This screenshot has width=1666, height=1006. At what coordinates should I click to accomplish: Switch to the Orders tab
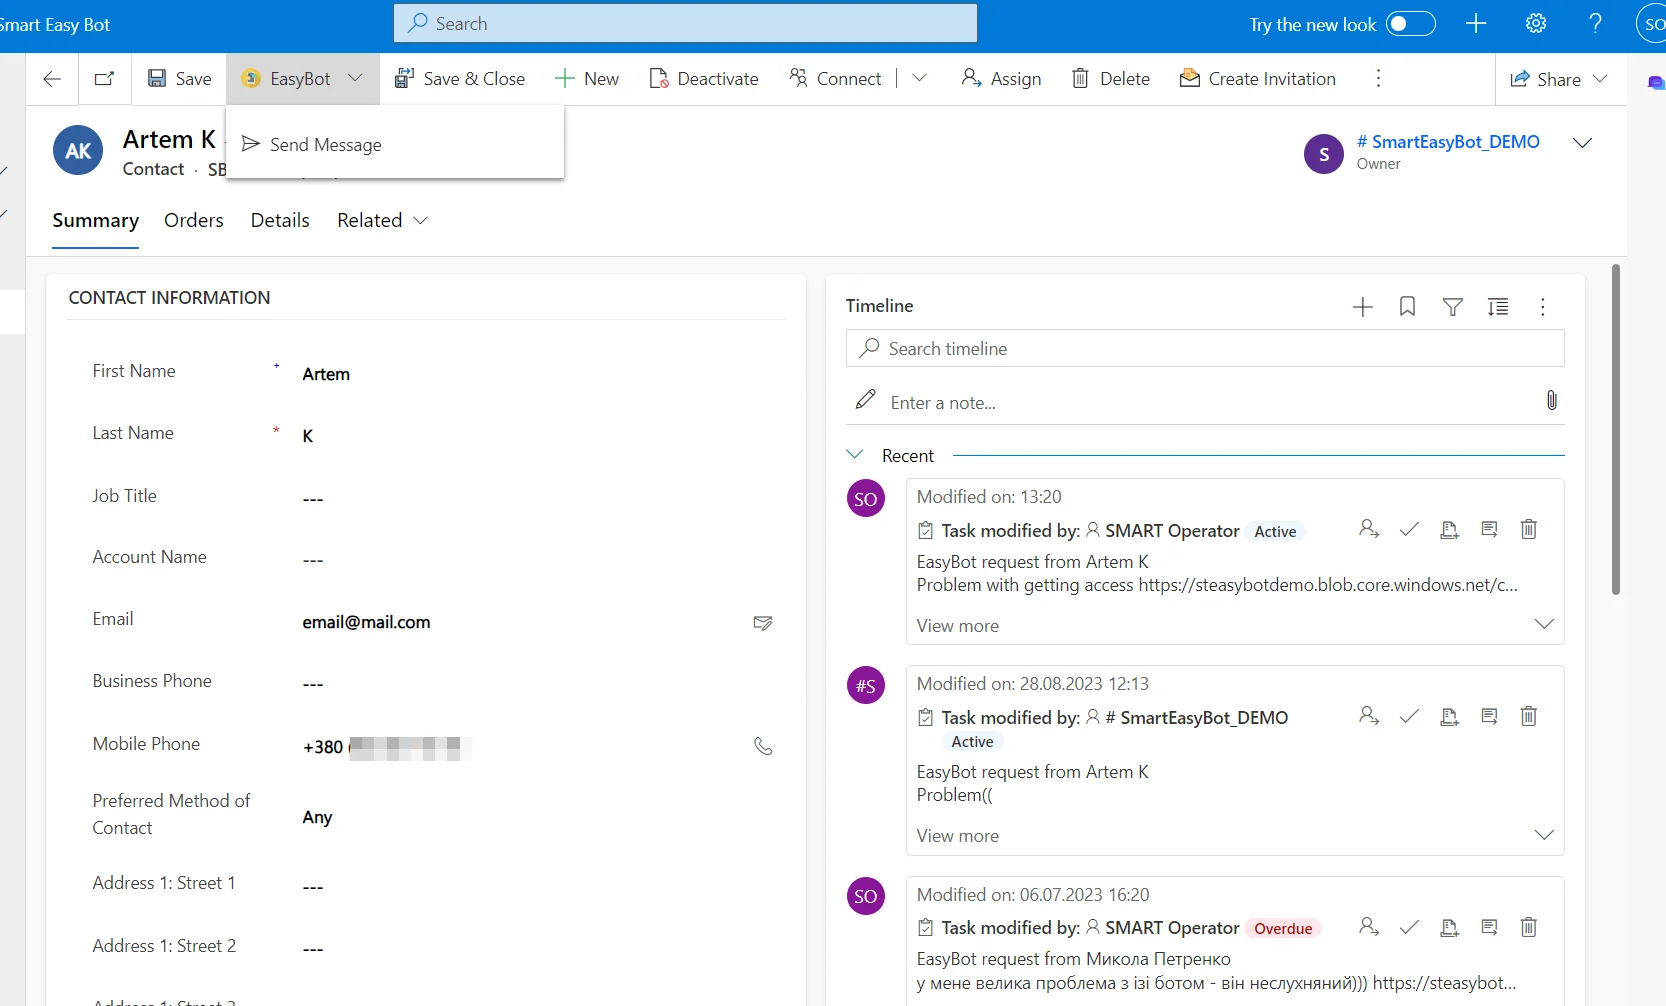pyautogui.click(x=193, y=221)
